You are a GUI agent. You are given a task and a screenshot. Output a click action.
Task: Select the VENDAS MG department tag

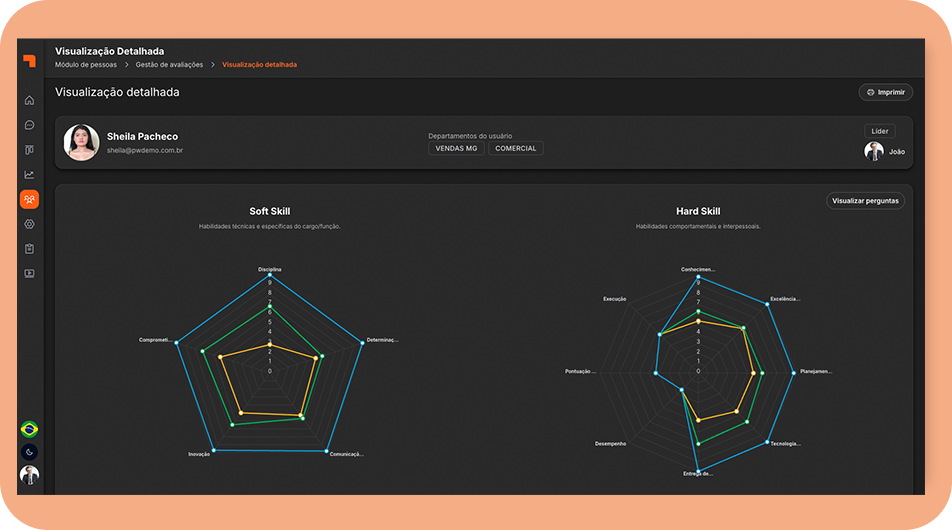456,148
